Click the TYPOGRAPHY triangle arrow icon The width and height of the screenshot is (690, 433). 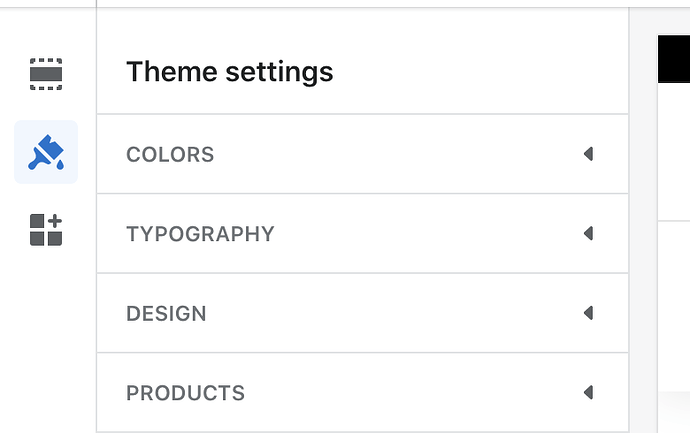[x=588, y=233]
